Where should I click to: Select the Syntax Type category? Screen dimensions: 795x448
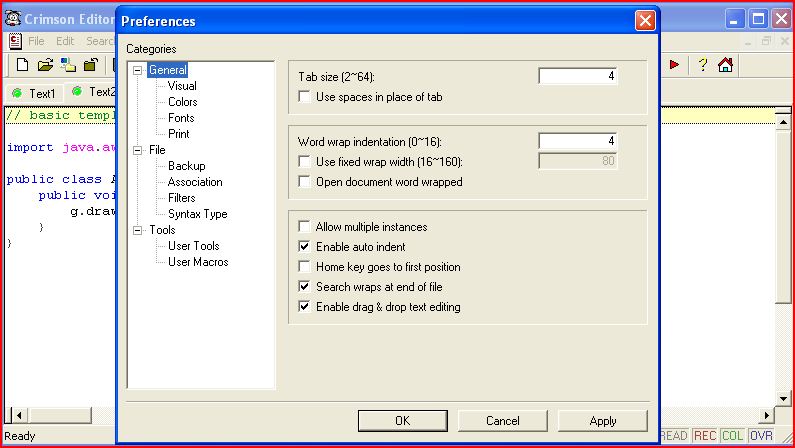198,214
